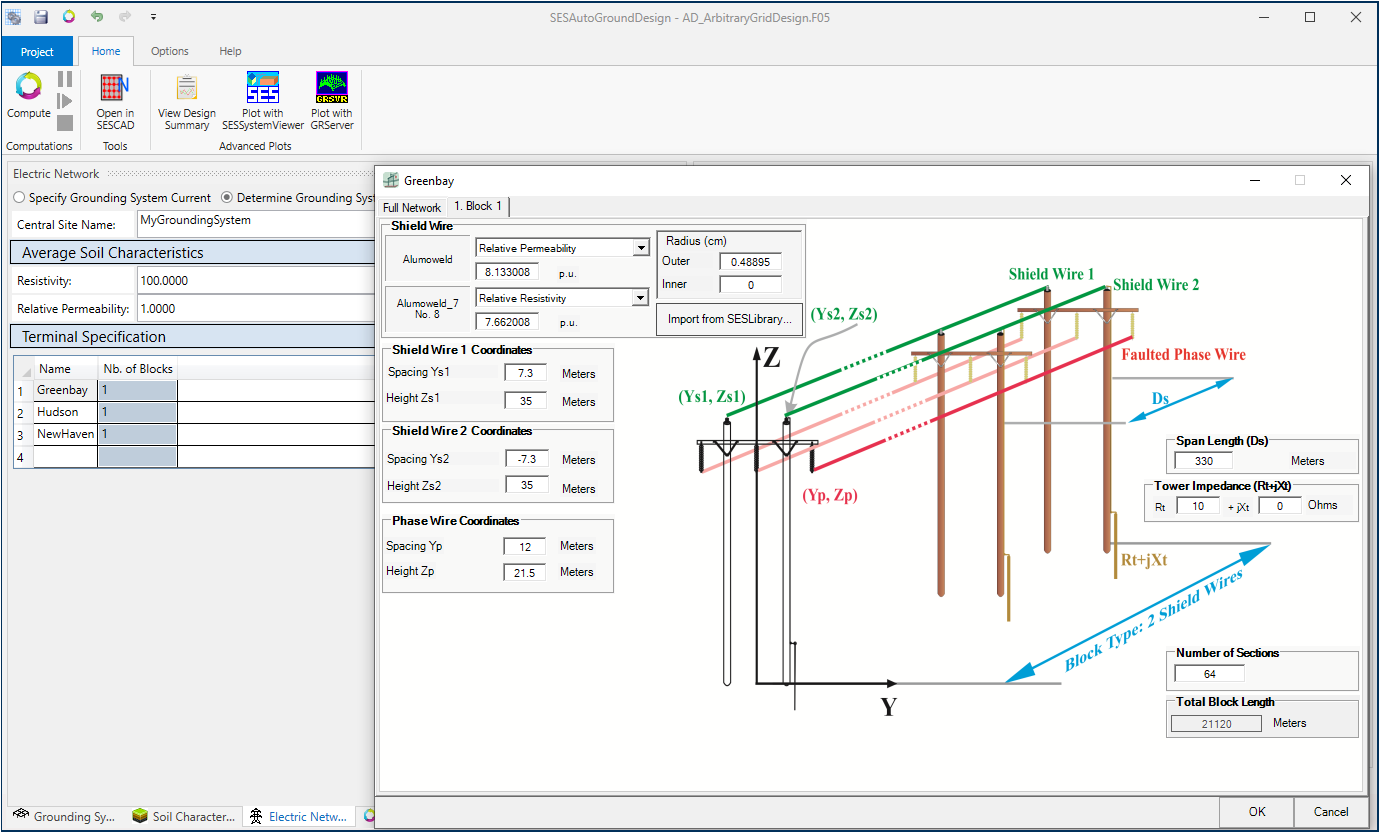The height and width of the screenshot is (832, 1379).
Task: Open the Customize Quick Access Toolbar arrow
Action: coord(153,17)
